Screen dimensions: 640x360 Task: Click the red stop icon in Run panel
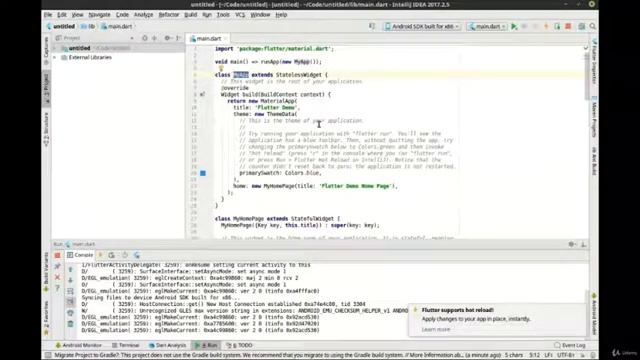click(x=58, y=256)
